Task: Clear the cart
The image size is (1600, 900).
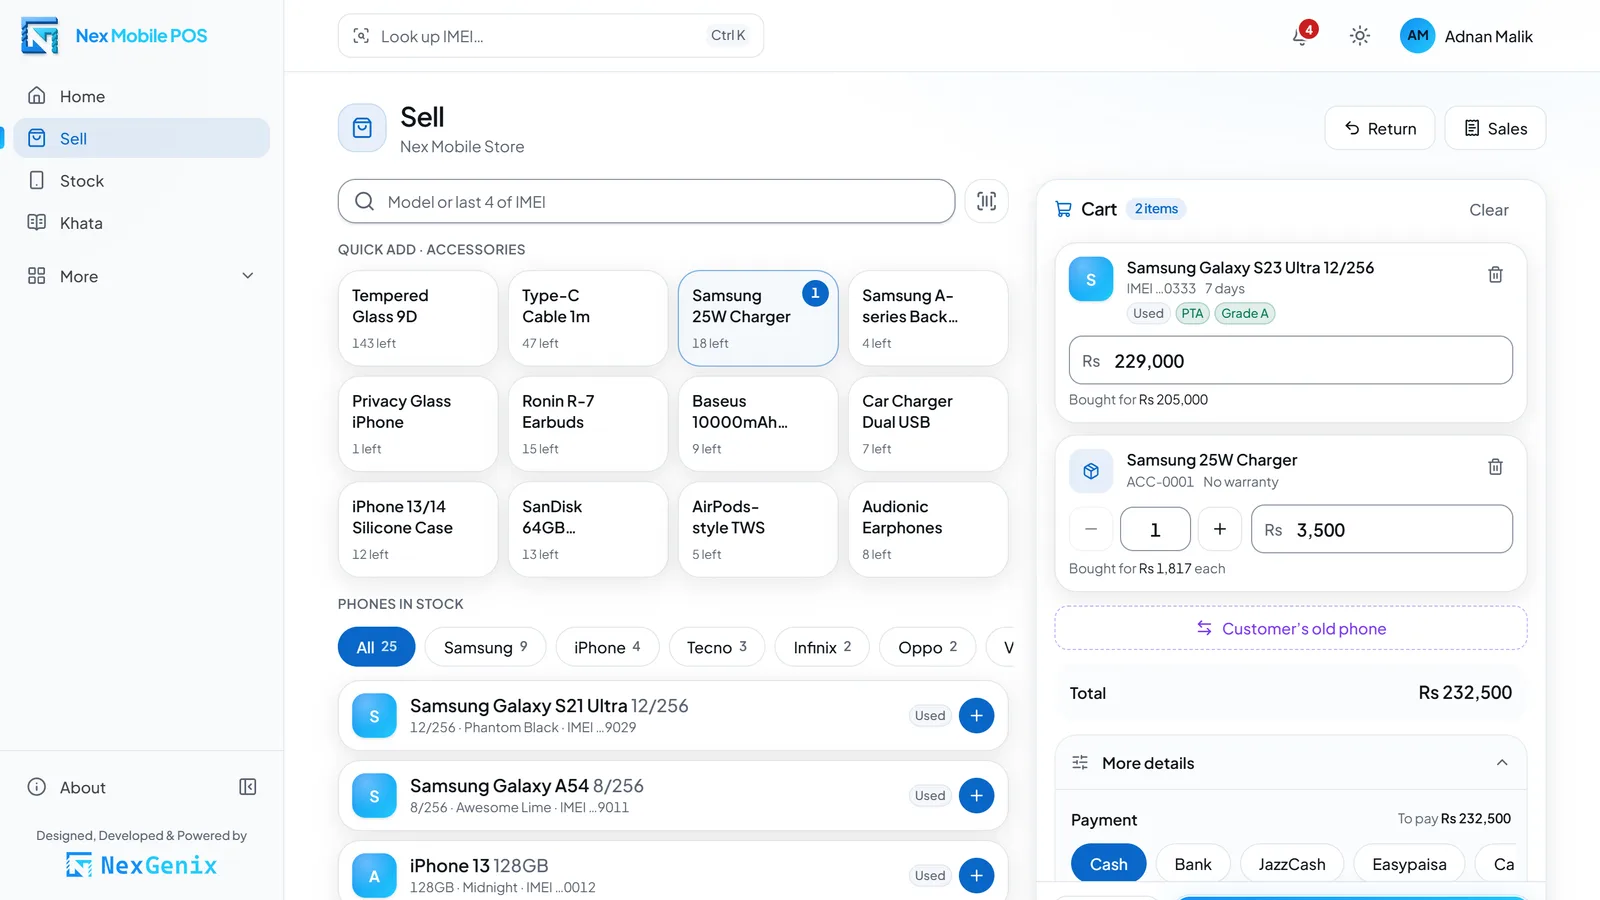Action: tap(1488, 210)
